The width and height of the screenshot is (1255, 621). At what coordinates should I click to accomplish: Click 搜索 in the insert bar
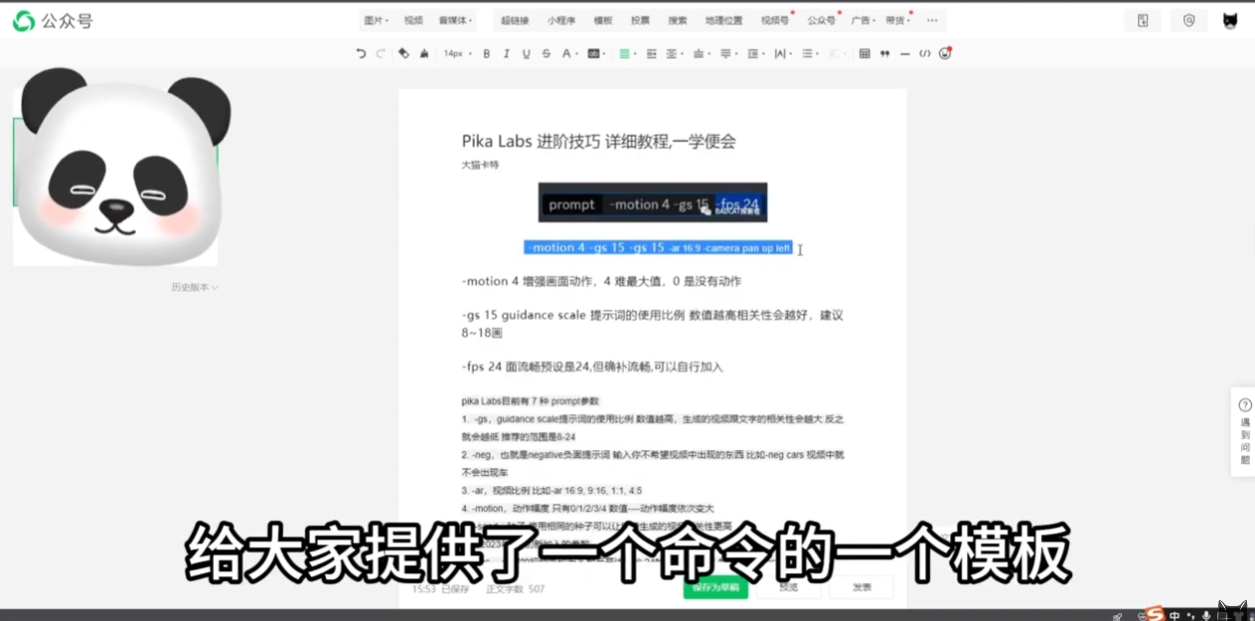[677, 20]
